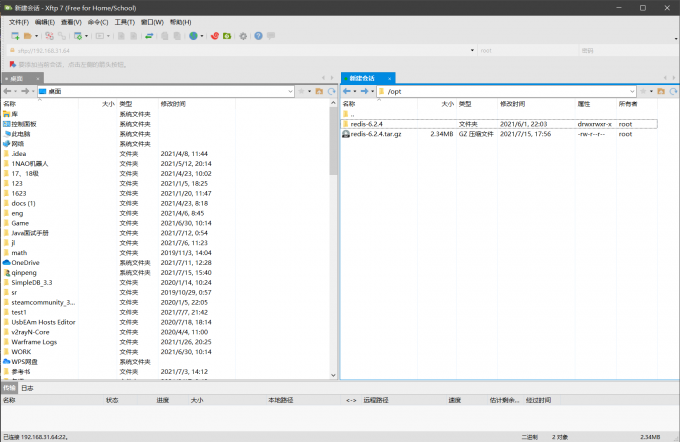Click the red bookmark add-session icon
Image resolution: width=680 pixels, height=442 pixels.
point(13,64)
